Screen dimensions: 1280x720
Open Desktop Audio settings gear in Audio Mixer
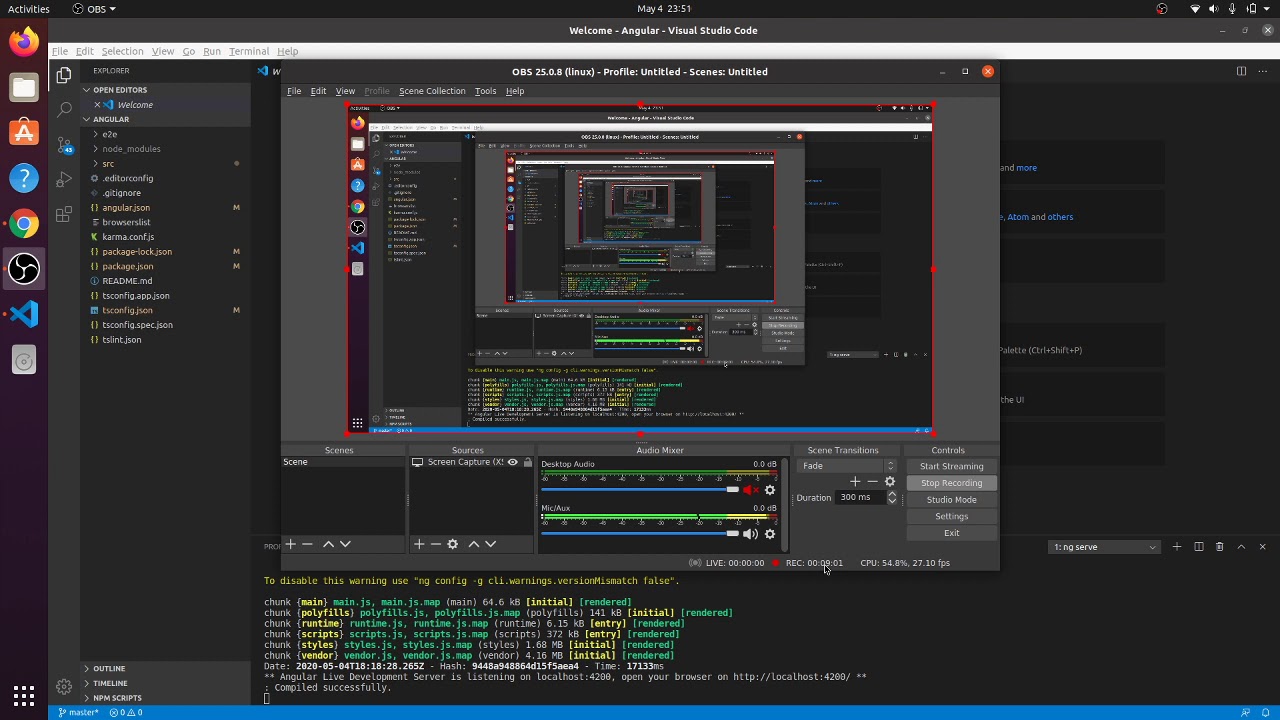click(x=770, y=490)
